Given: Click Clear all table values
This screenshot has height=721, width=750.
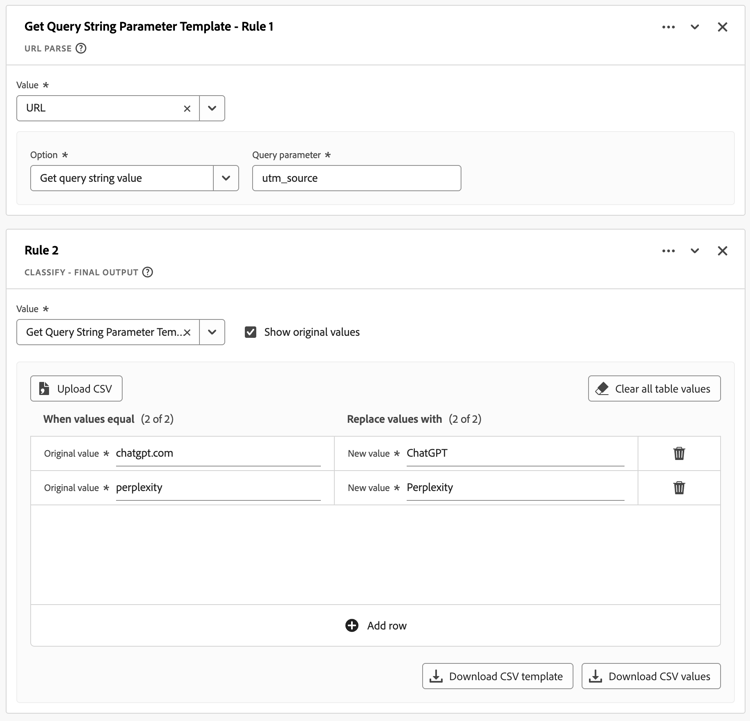Looking at the screenshot, I should pos(654,389).
